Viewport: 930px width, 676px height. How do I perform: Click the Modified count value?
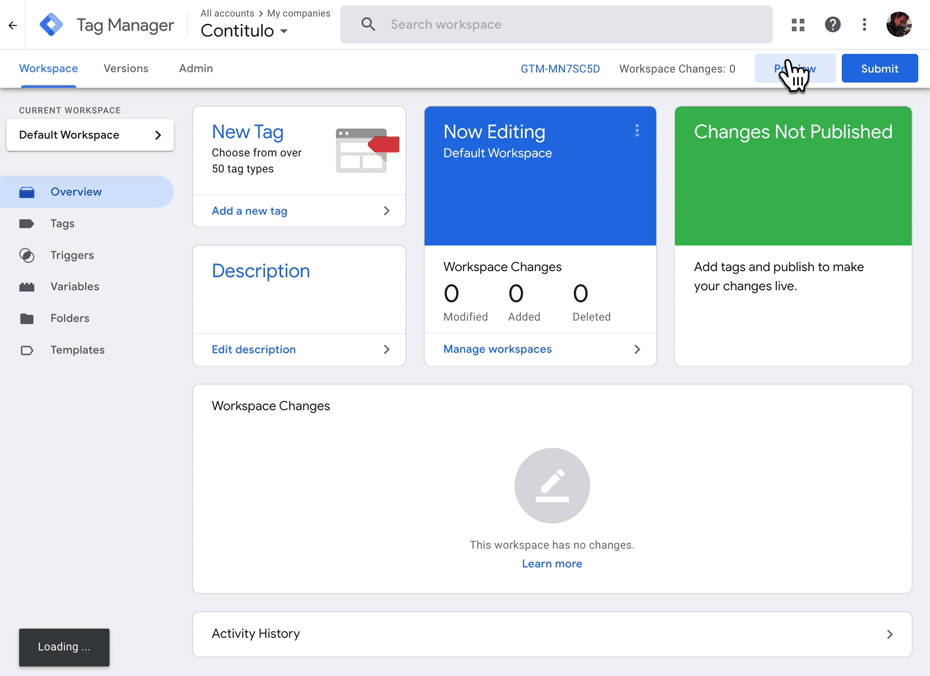(x=451, y=294)
